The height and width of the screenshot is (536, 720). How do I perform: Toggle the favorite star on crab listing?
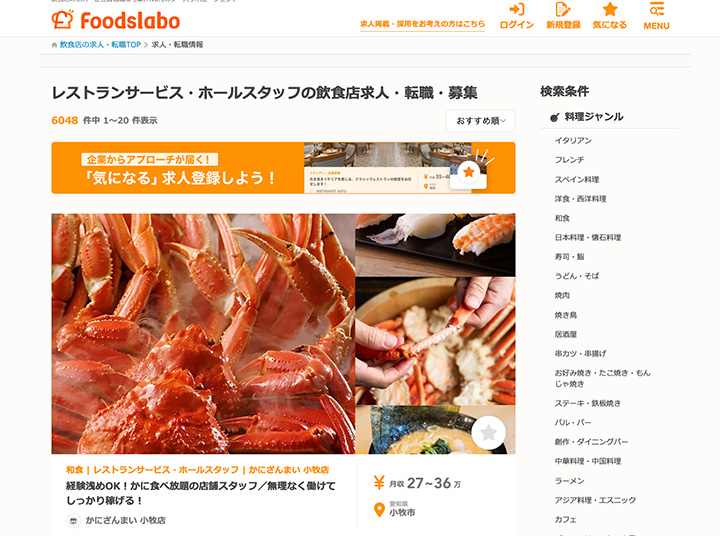488,432
